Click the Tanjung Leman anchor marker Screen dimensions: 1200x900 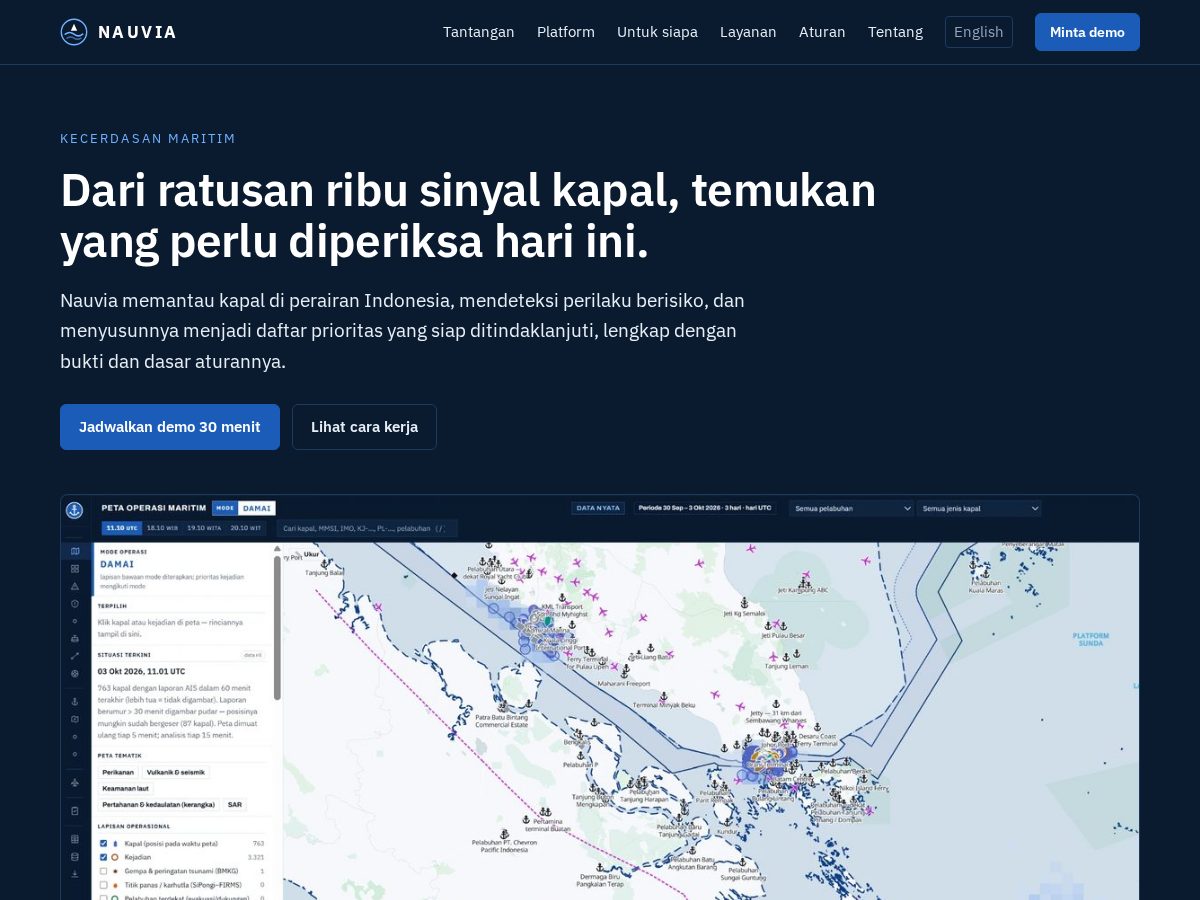tap(786, 657)
